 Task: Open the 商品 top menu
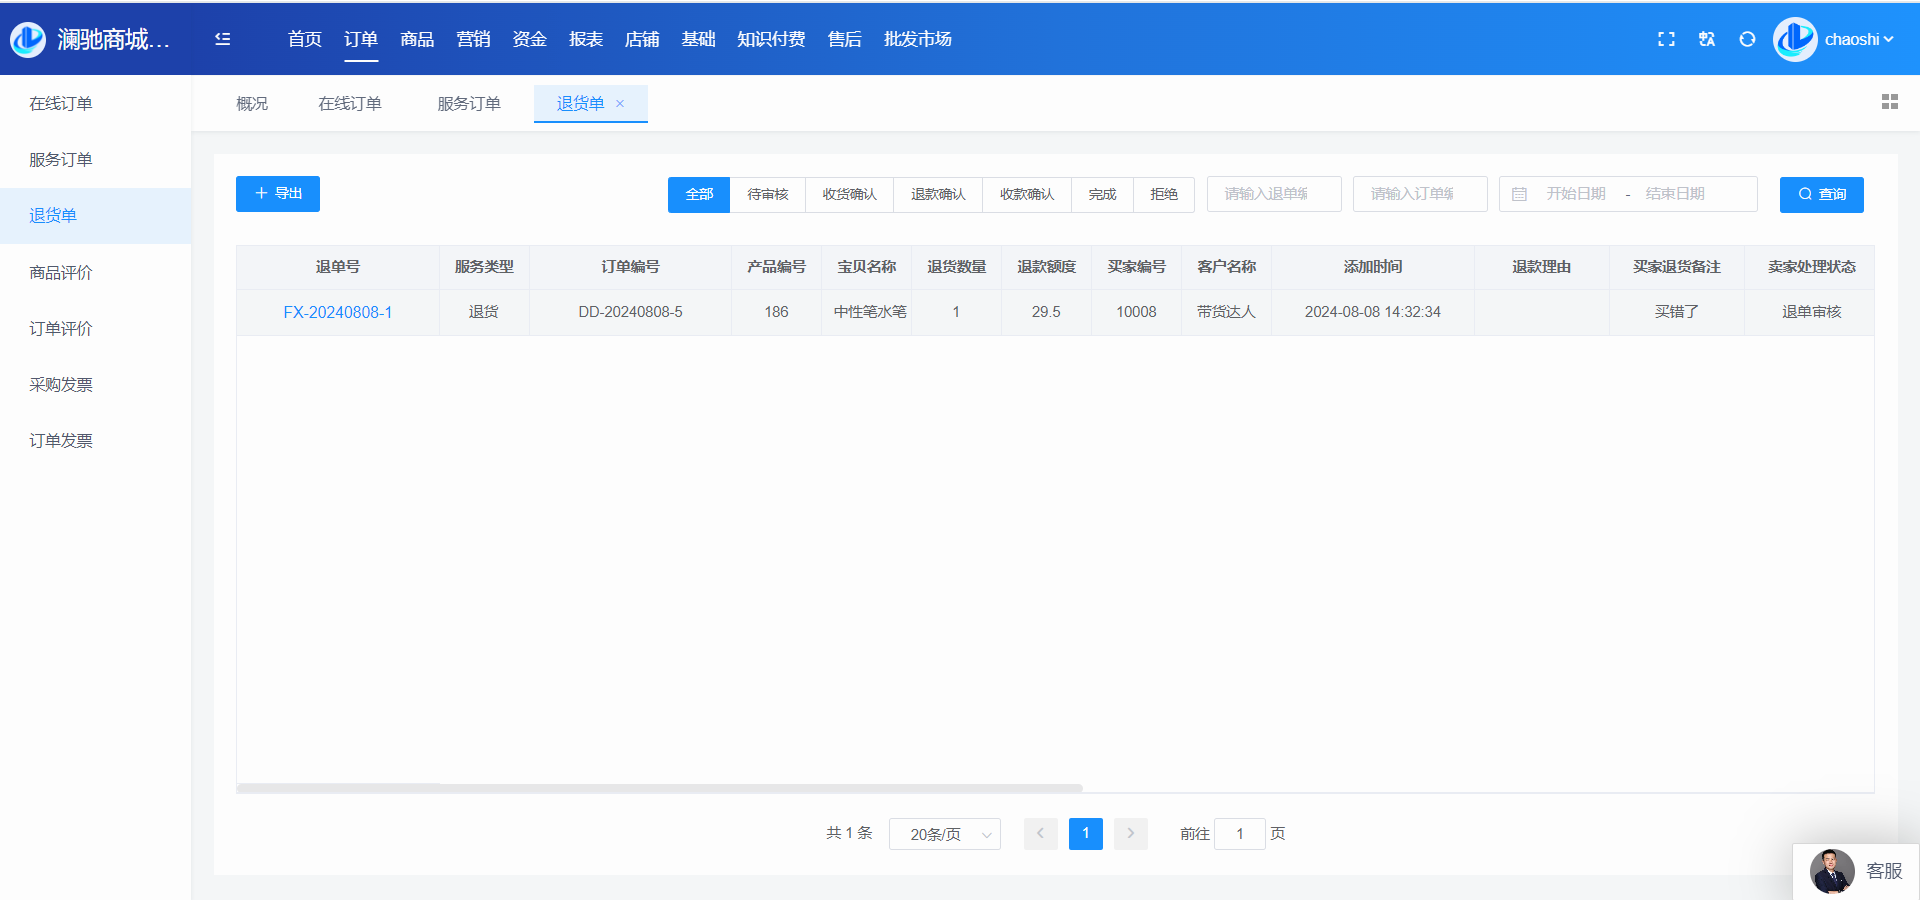pyautogui.click(x=417, y=39)
